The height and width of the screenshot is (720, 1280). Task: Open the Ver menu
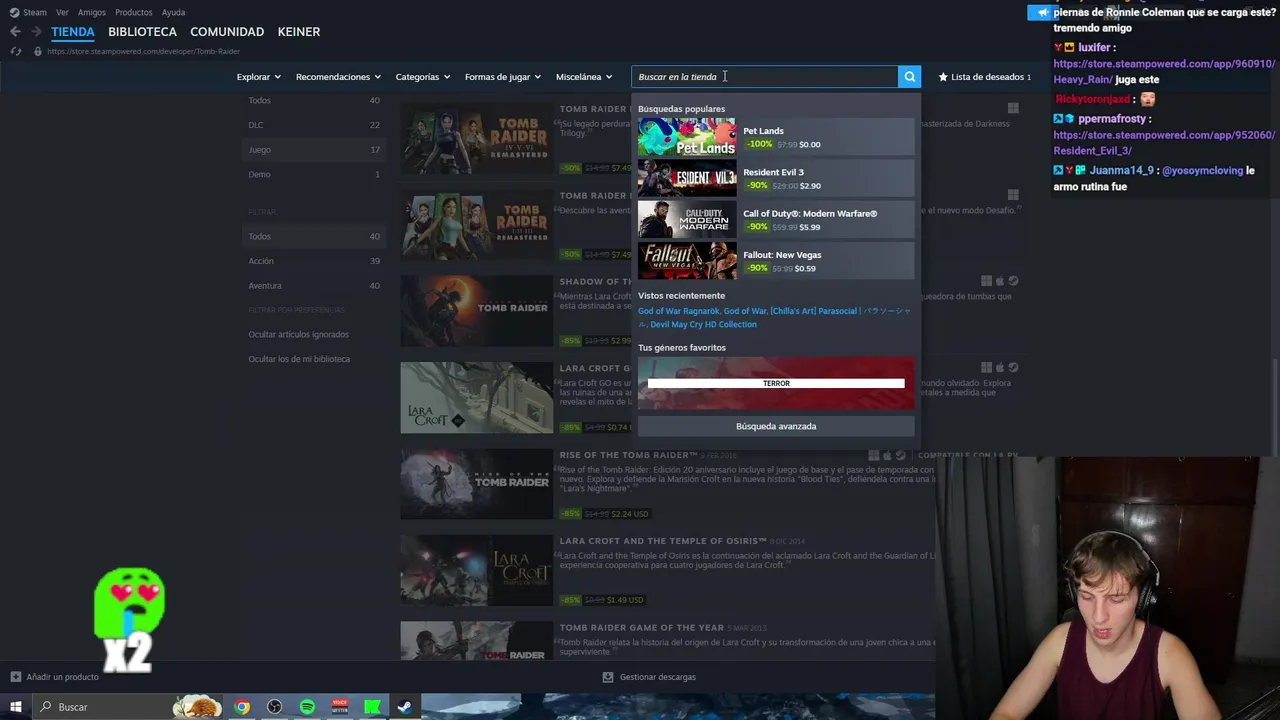(x=62, y=12)
